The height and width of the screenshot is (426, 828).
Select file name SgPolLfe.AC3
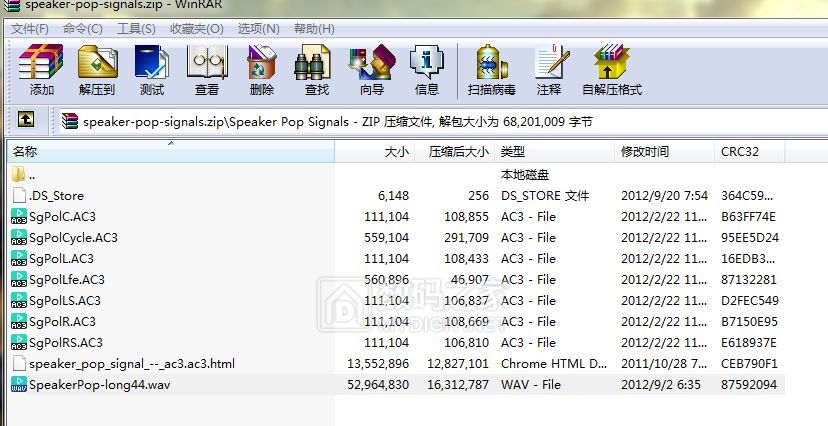67,280
